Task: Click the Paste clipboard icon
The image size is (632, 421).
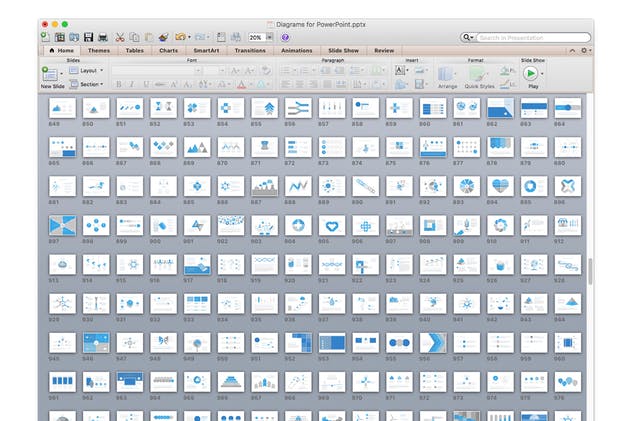Action: coord(149,37)
